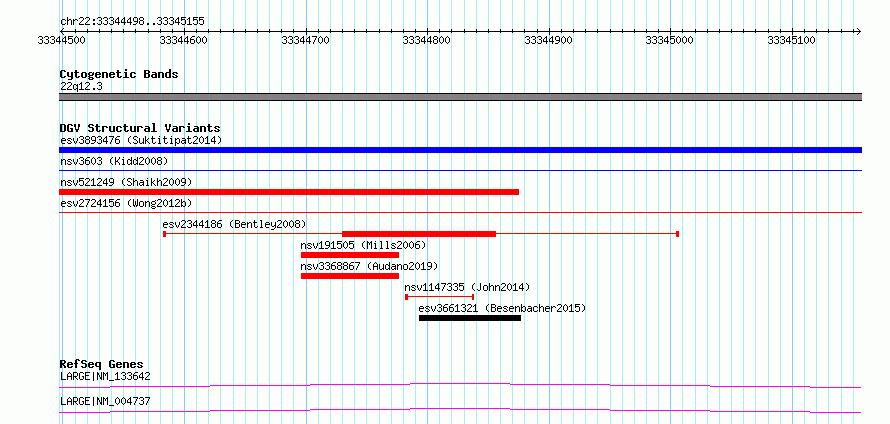Select the esv3893476 (Suktitipat2014) label

[x=141, y=140]
